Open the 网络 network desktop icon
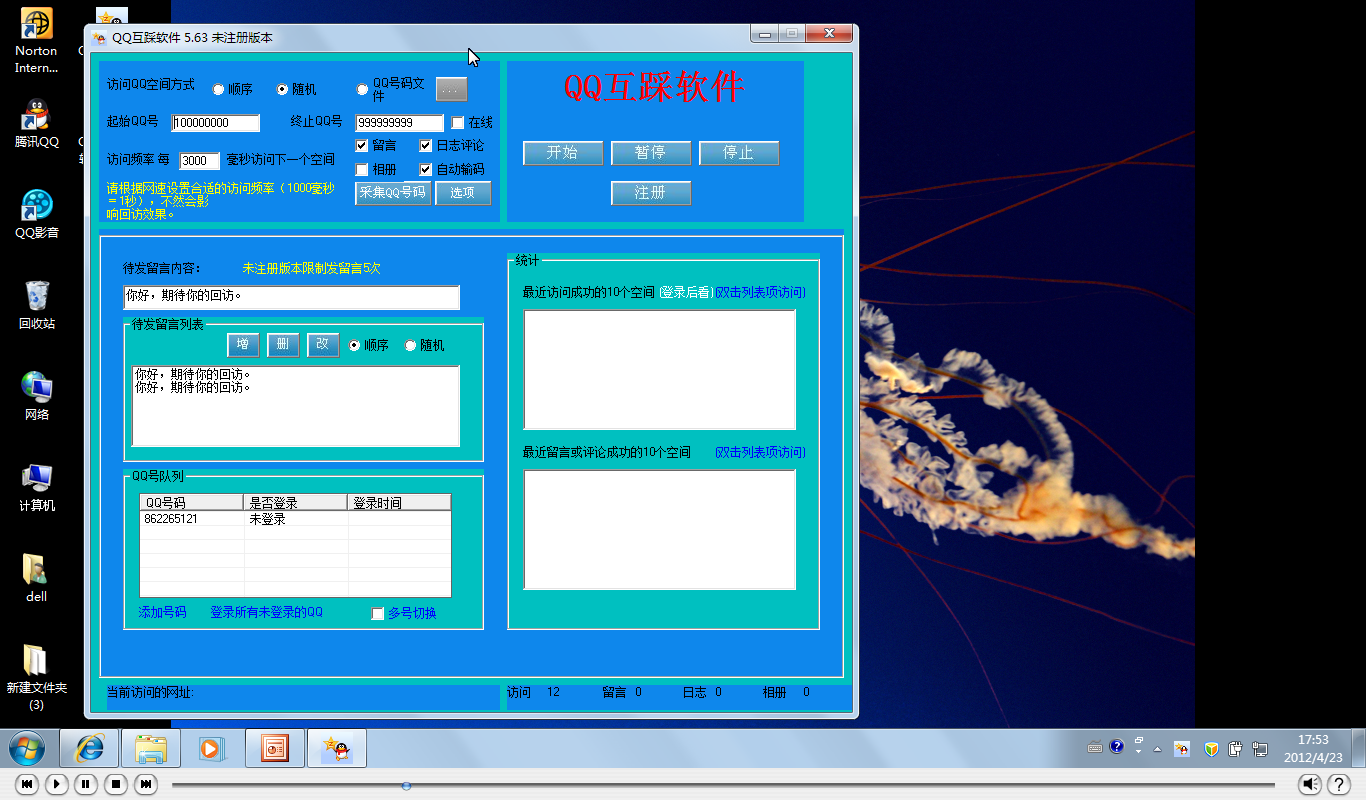Image resolution: width=1366 pixels, height=800 pixels. [37, 396]
